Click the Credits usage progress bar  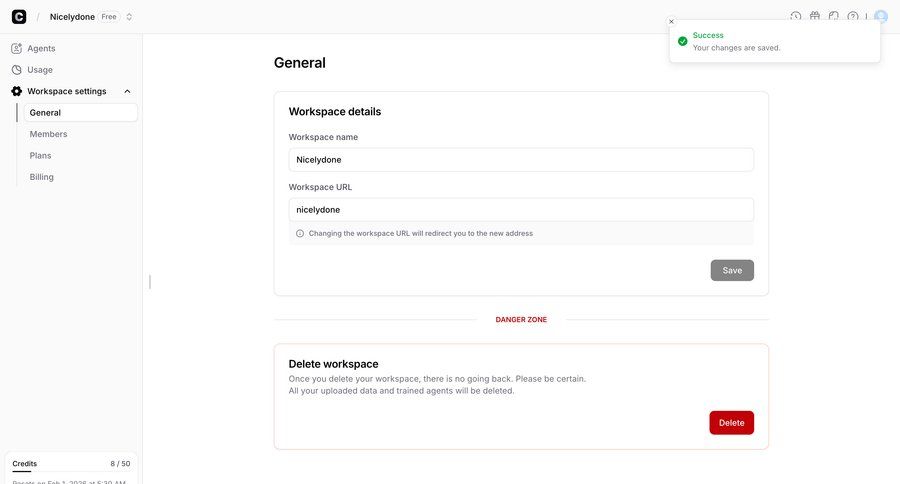pyautogui.click(x=71, y=471)
